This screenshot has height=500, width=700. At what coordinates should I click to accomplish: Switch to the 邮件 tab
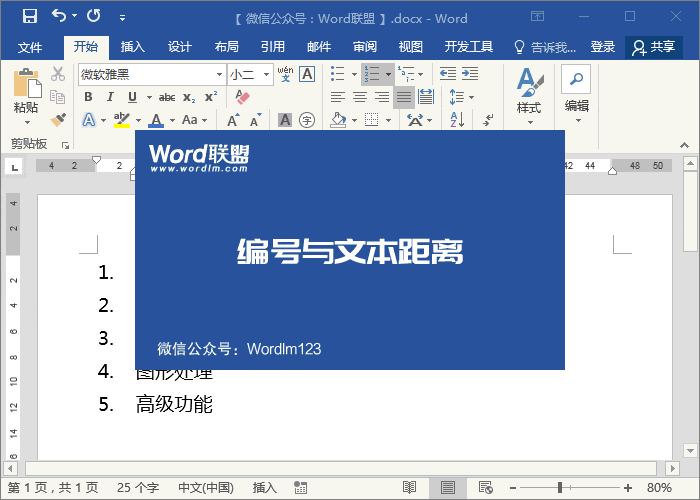click(x=319, y=47)
